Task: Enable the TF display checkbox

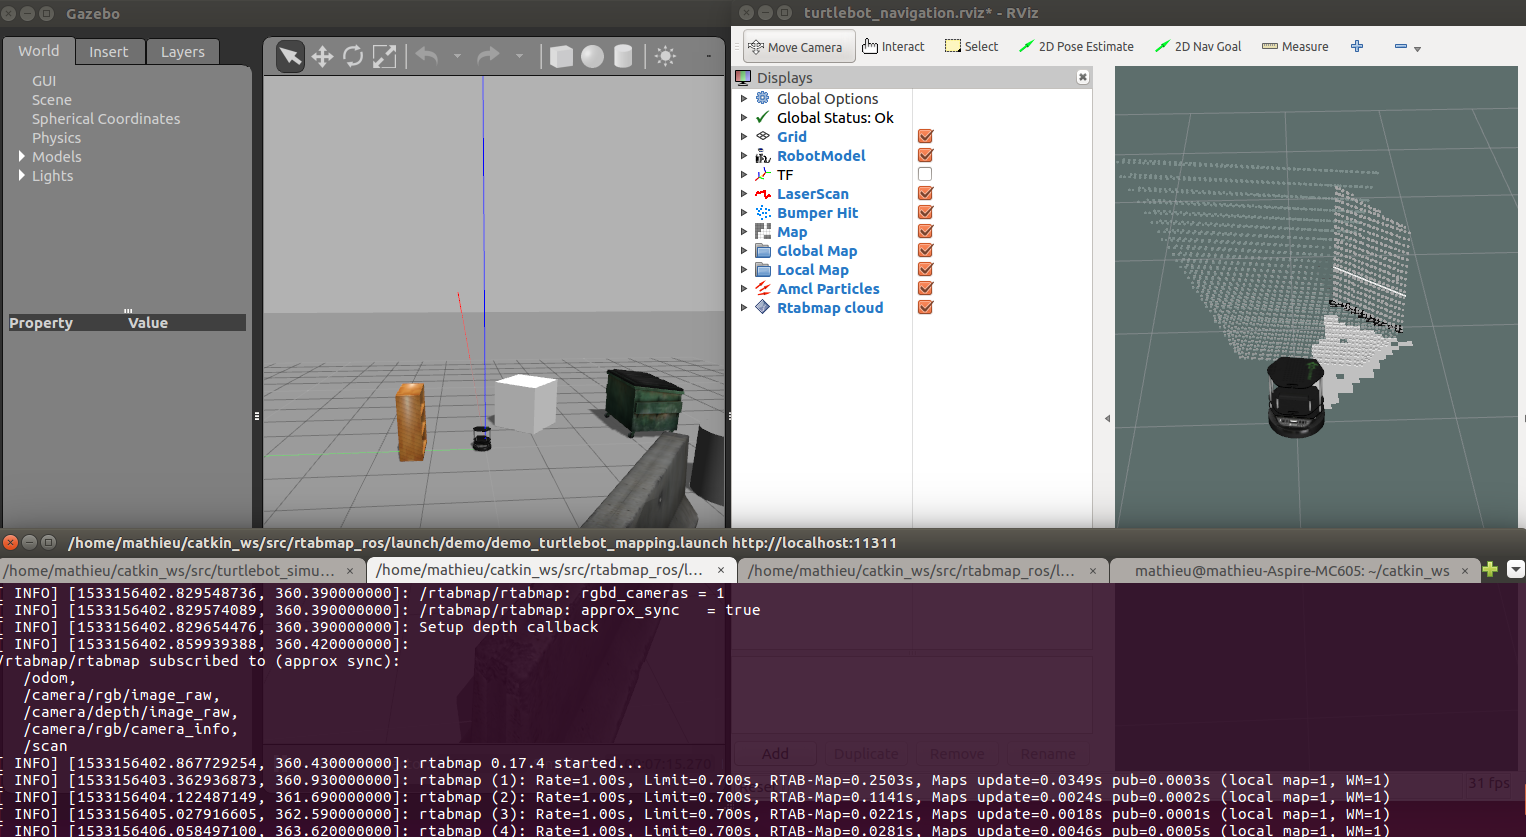Action: pyautogui.click(x=925, y=175)
